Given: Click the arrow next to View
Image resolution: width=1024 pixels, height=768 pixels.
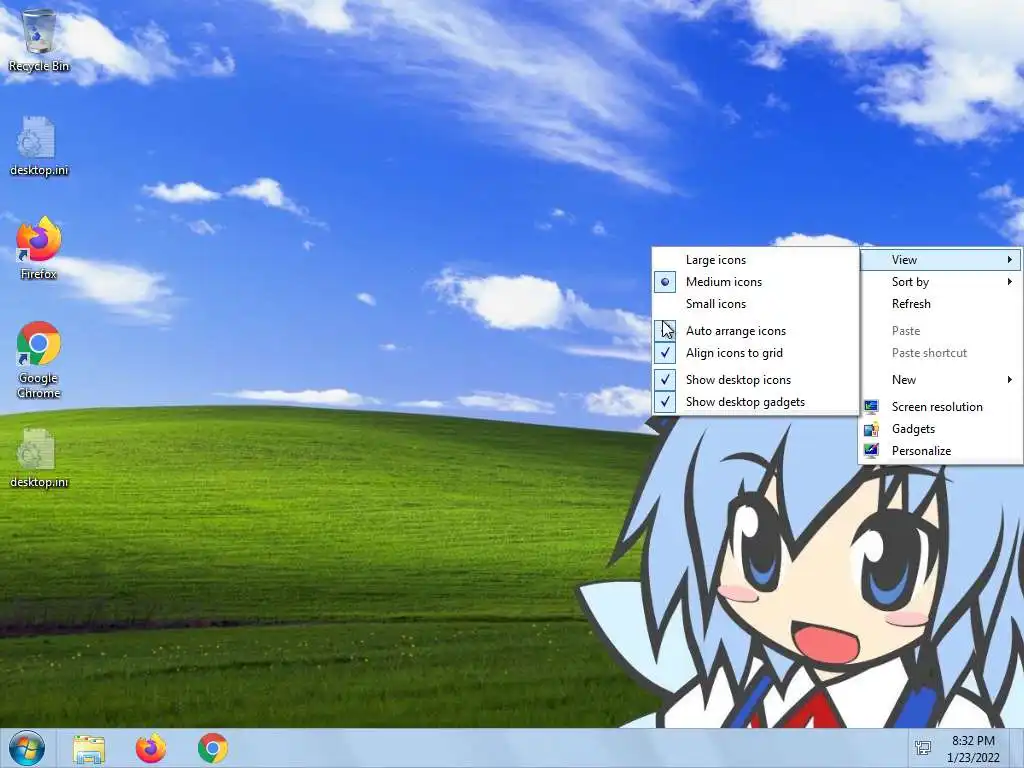Looking at the screenshot, I should 1010,260.
